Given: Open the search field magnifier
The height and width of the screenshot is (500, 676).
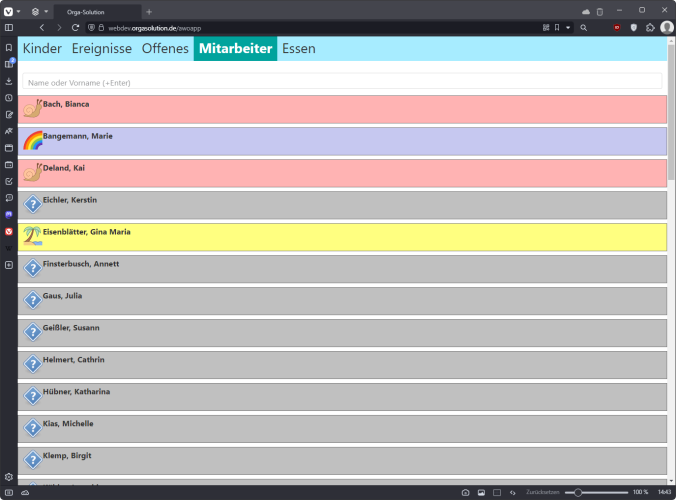Looking at the screenshot, I should point(583,28).
